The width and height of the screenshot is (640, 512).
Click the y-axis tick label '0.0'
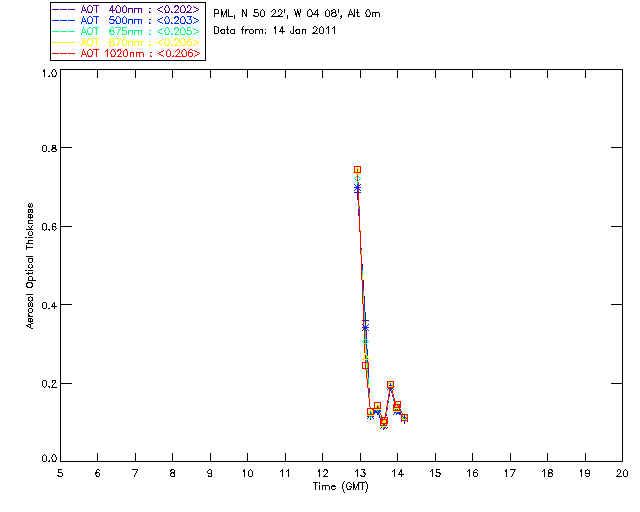pyautogui.click(x=49, y=459)
